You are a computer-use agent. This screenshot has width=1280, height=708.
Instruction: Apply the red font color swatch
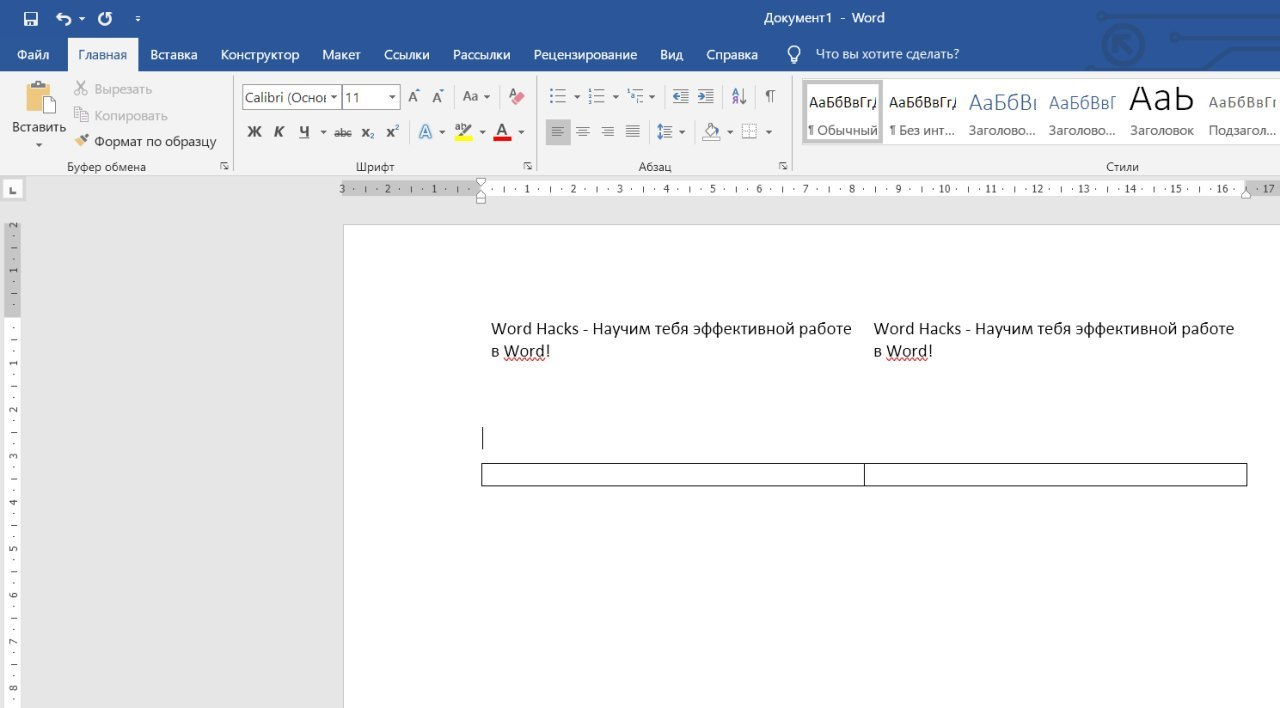click(502, 132)
